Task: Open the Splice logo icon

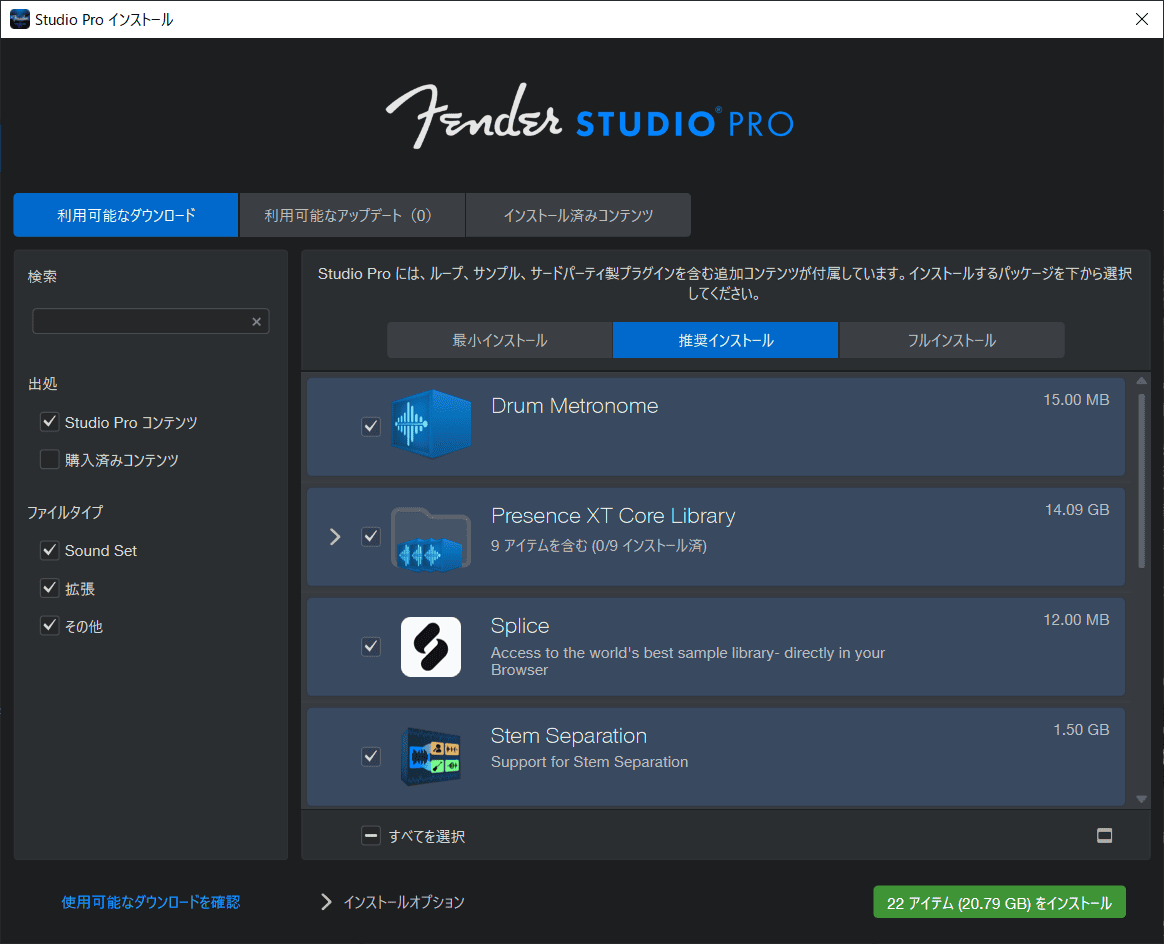Action: click(x=431, y=646)
